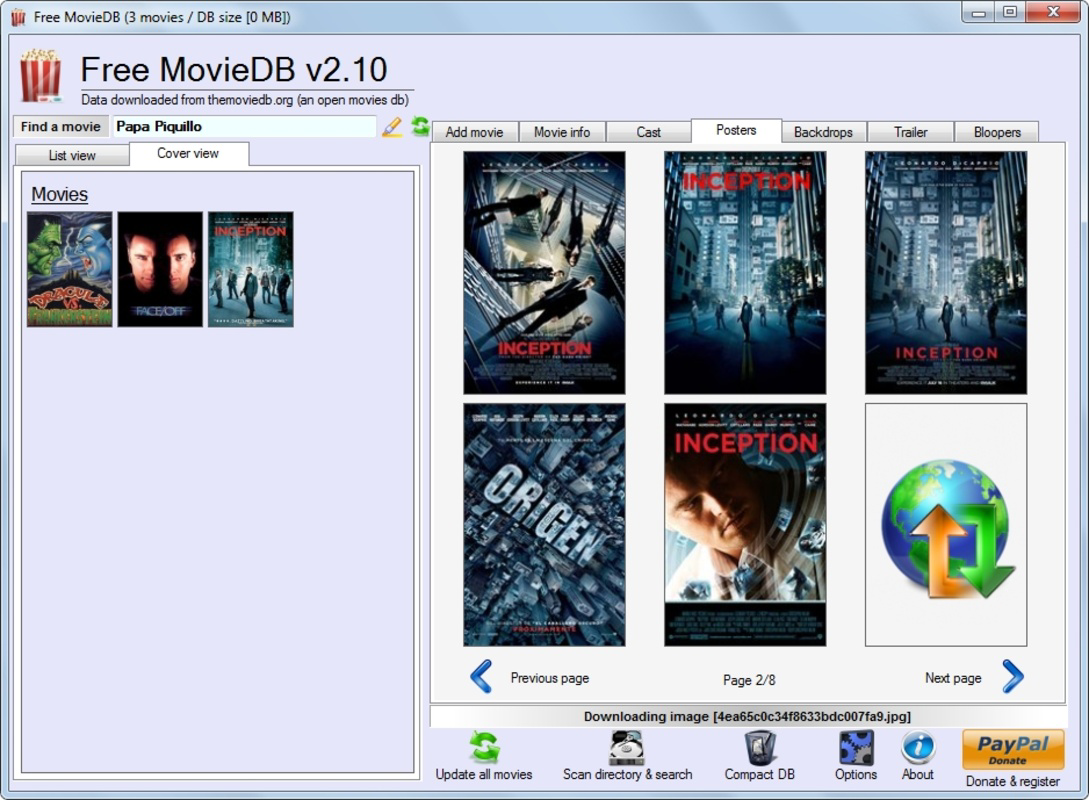Switch to the Add movie tab
This screenshot has width=1089, height=800.
click(x=474, y=132)
